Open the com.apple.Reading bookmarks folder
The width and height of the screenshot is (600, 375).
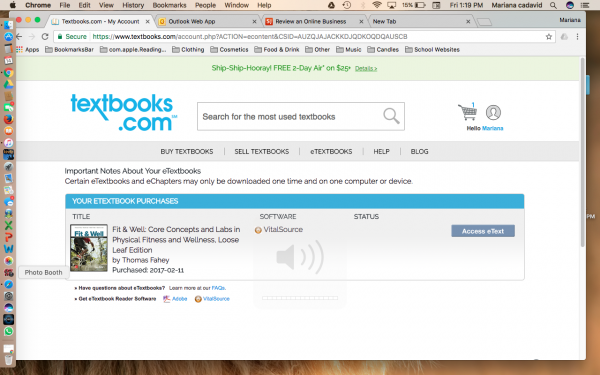click(x=133, y=49)
